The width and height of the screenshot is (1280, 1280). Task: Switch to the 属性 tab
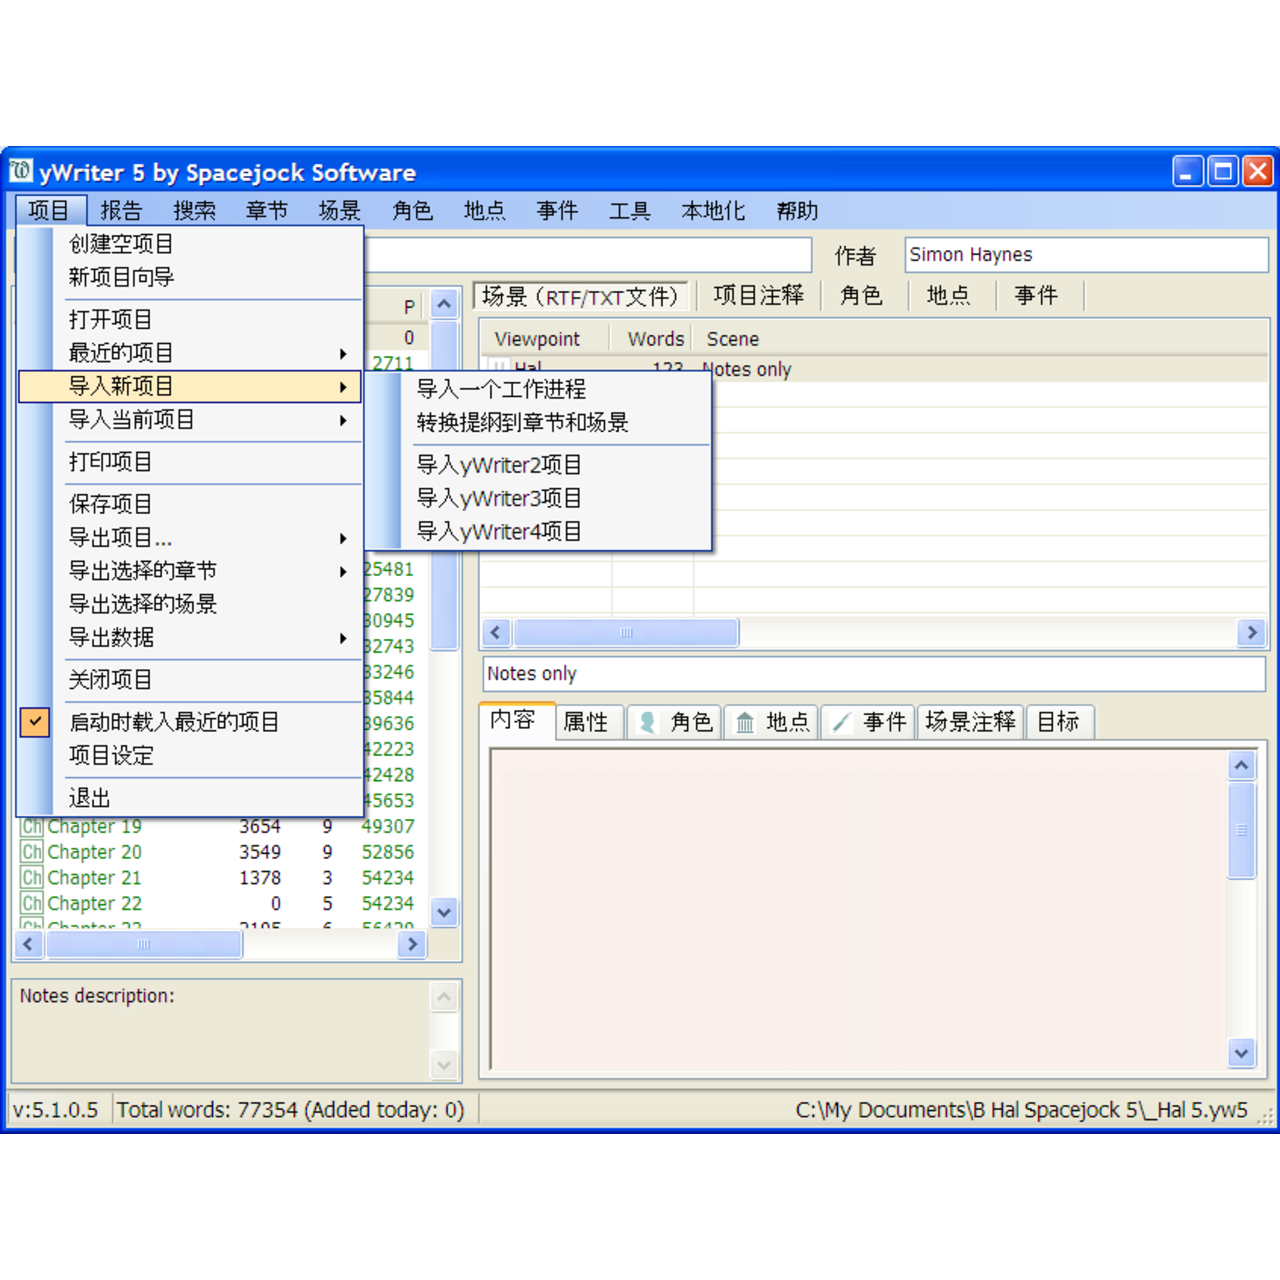tap(588, 722)
